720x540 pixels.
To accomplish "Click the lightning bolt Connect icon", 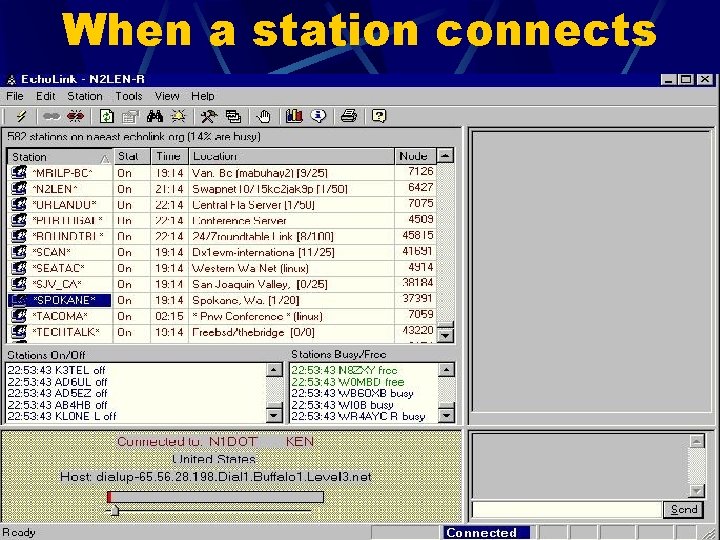I will point(21,116).
